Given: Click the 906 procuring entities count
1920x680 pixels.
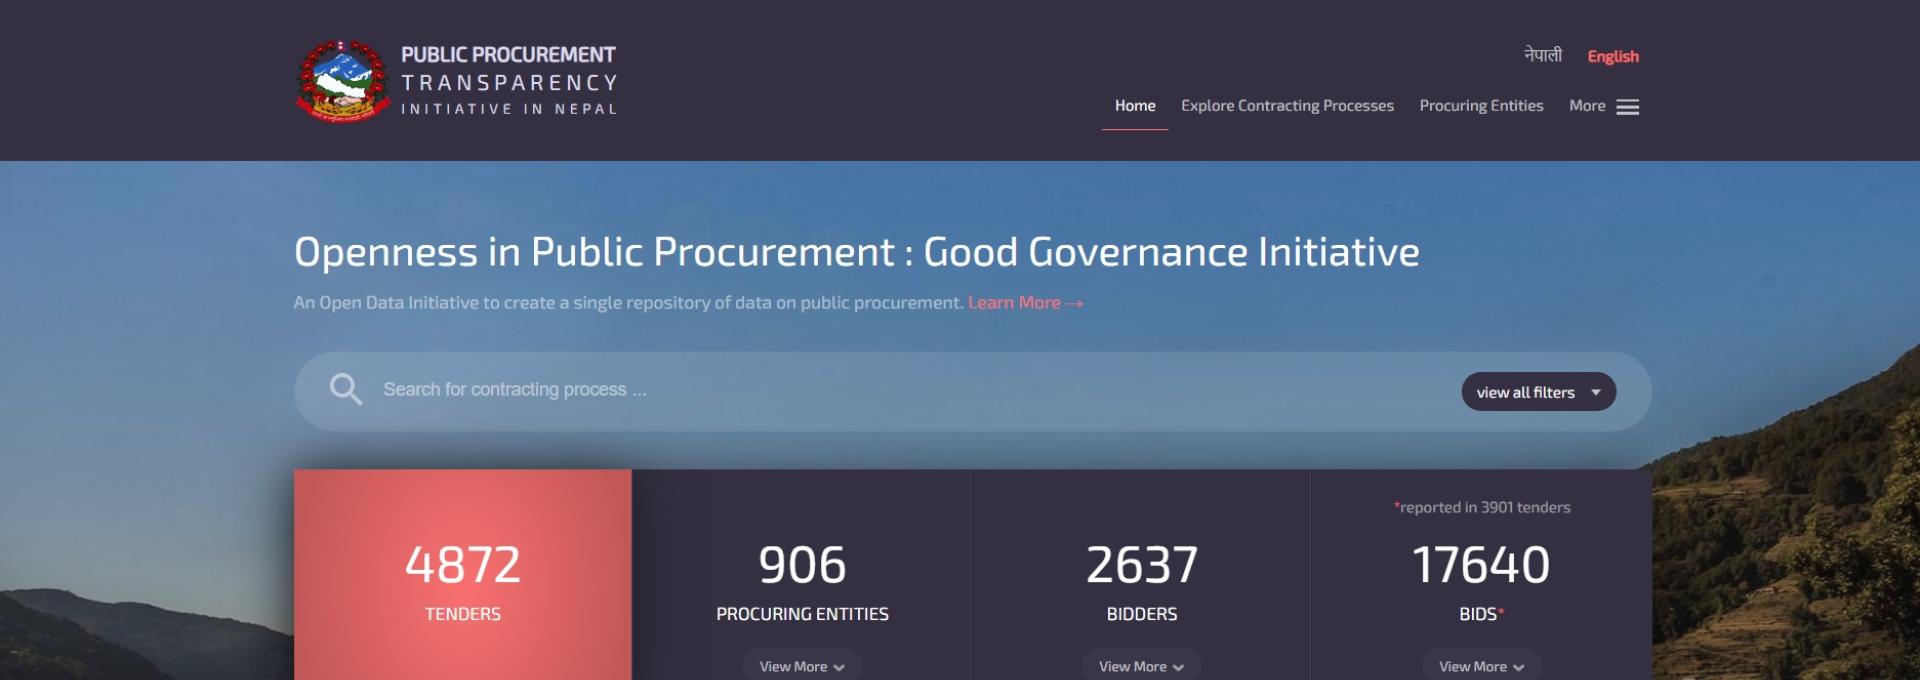Looking at the screenshot, I should (802, 565).
